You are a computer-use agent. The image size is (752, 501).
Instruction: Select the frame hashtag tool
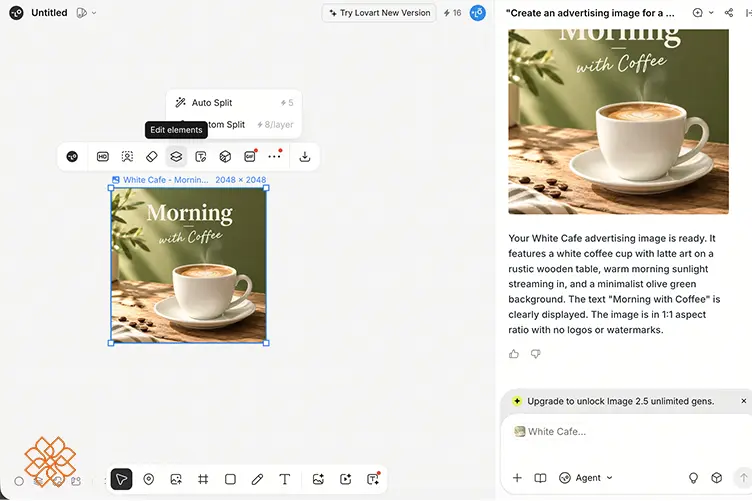click(x=203, y=479)
